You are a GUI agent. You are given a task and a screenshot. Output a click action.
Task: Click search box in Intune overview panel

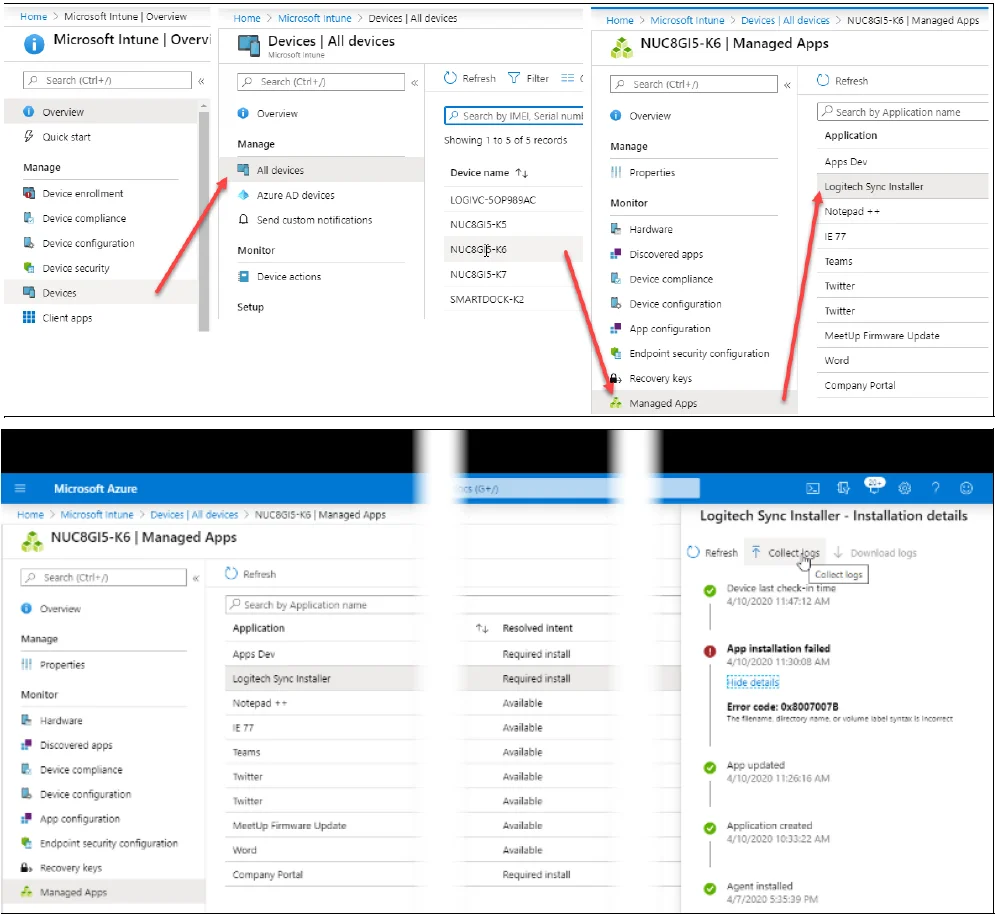(x=107, y=80)
